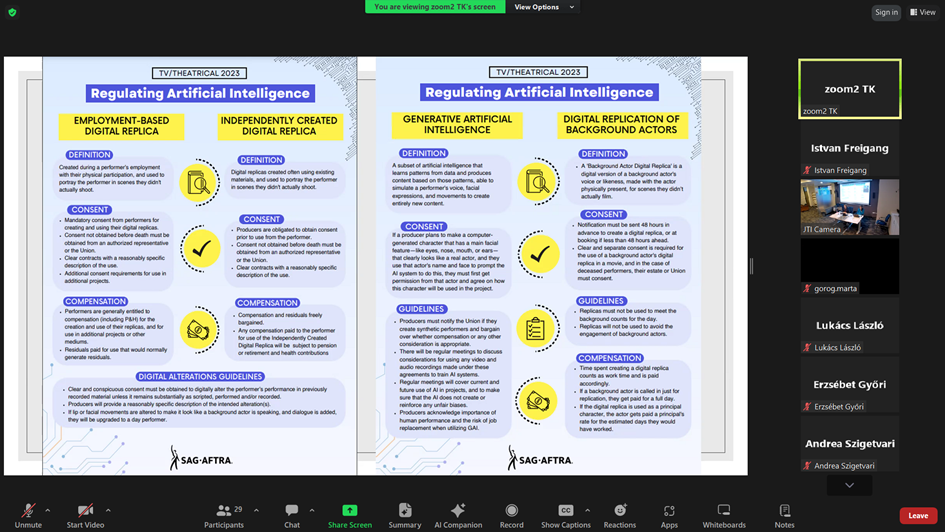
Task: Click the muted mic icon beside Lukács László
Action: [x=807, y=348]
